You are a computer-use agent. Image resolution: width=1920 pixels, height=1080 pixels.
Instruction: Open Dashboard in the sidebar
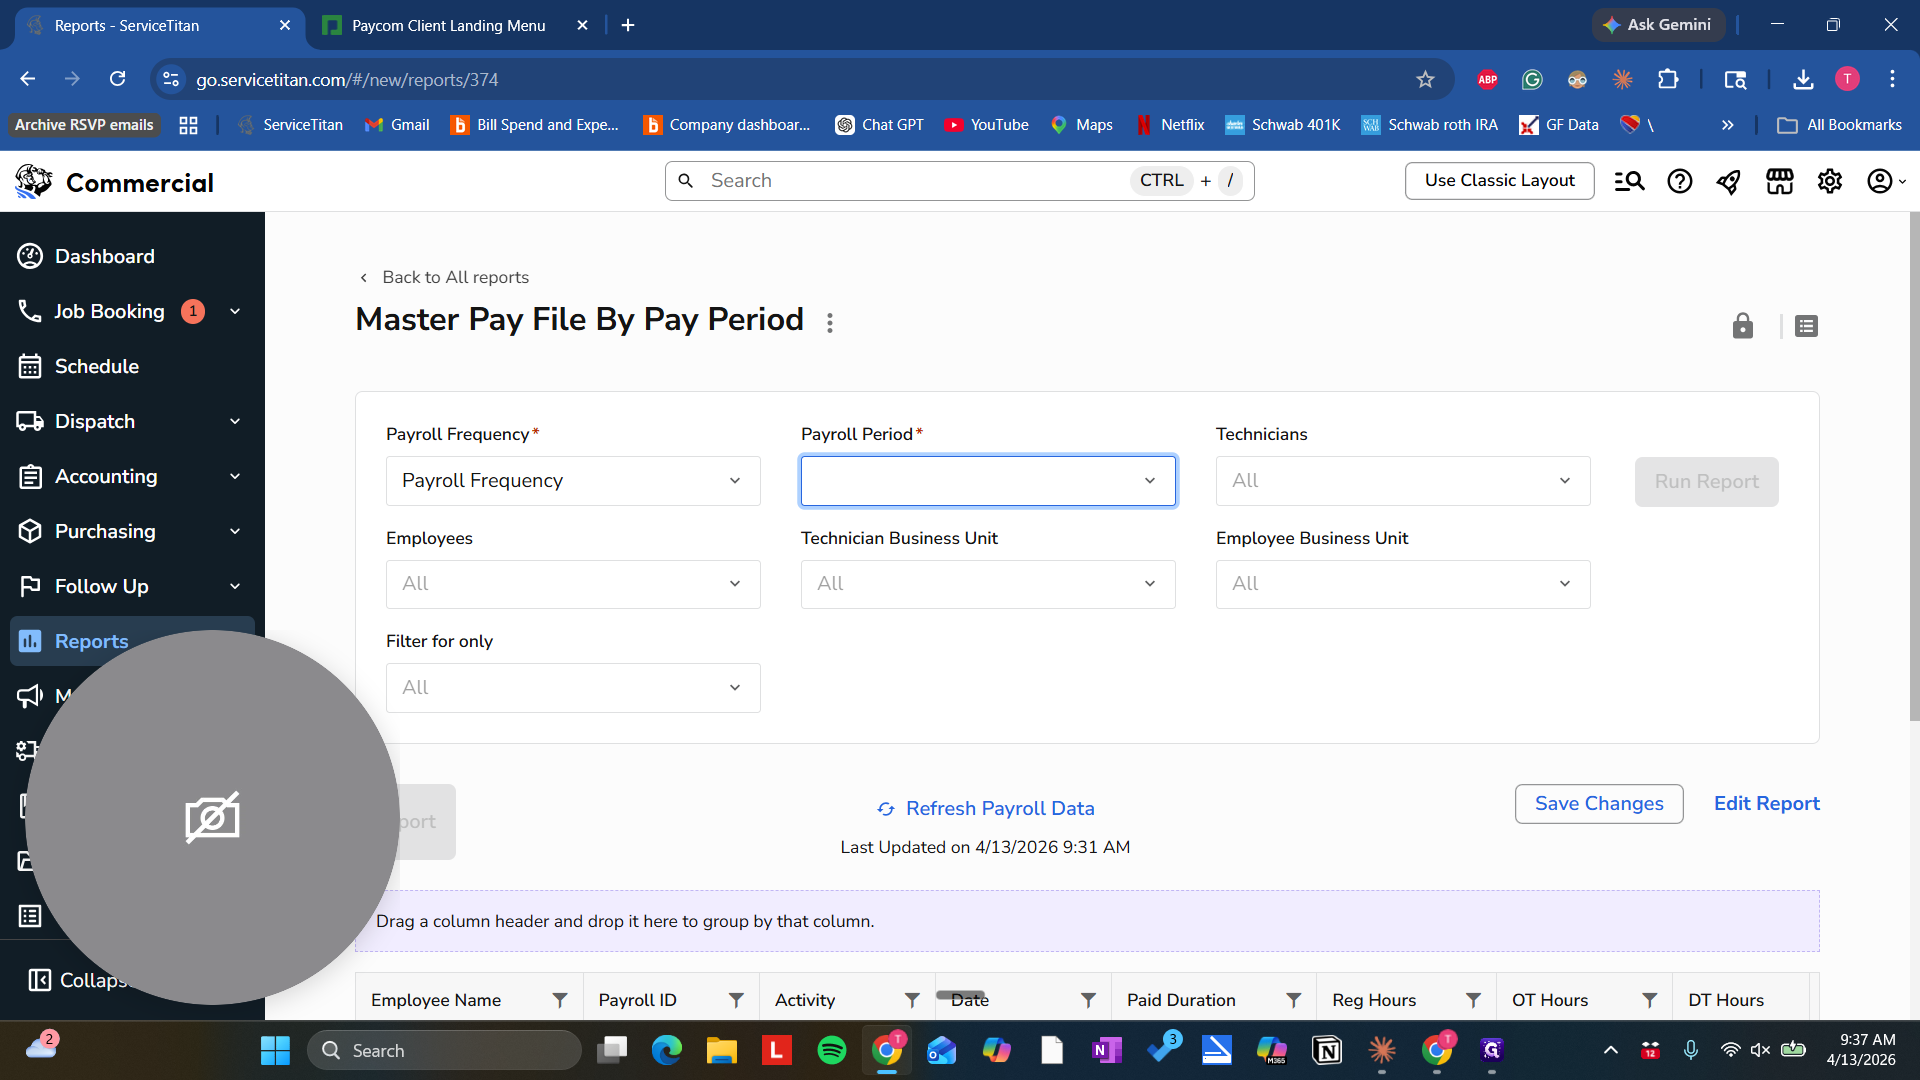coord(104,256)
